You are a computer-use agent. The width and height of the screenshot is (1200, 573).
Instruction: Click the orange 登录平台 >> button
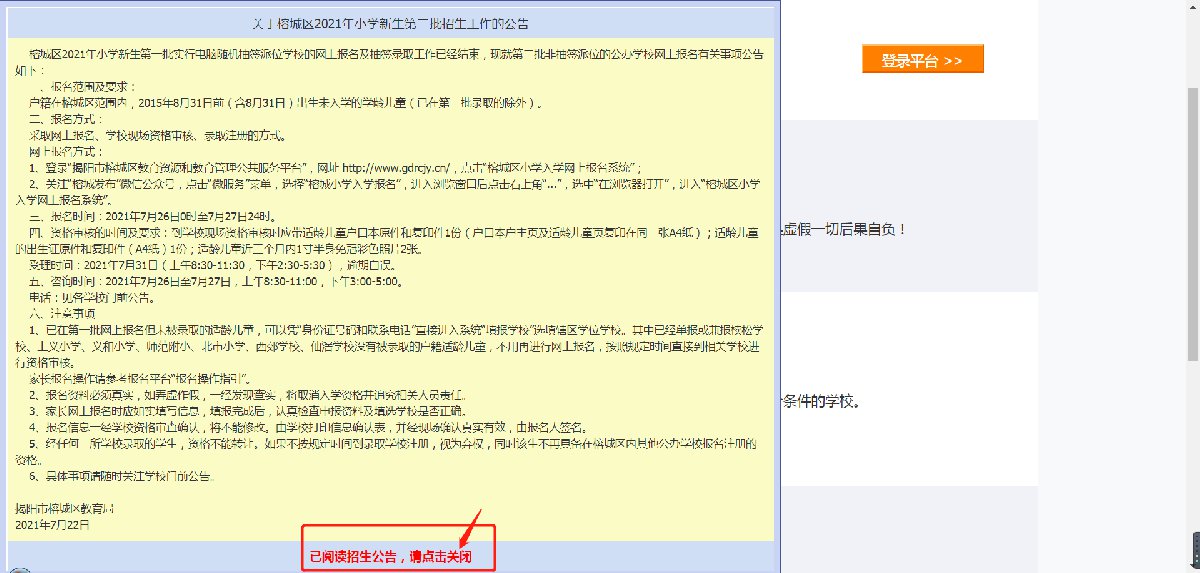[x=922, y=61]
